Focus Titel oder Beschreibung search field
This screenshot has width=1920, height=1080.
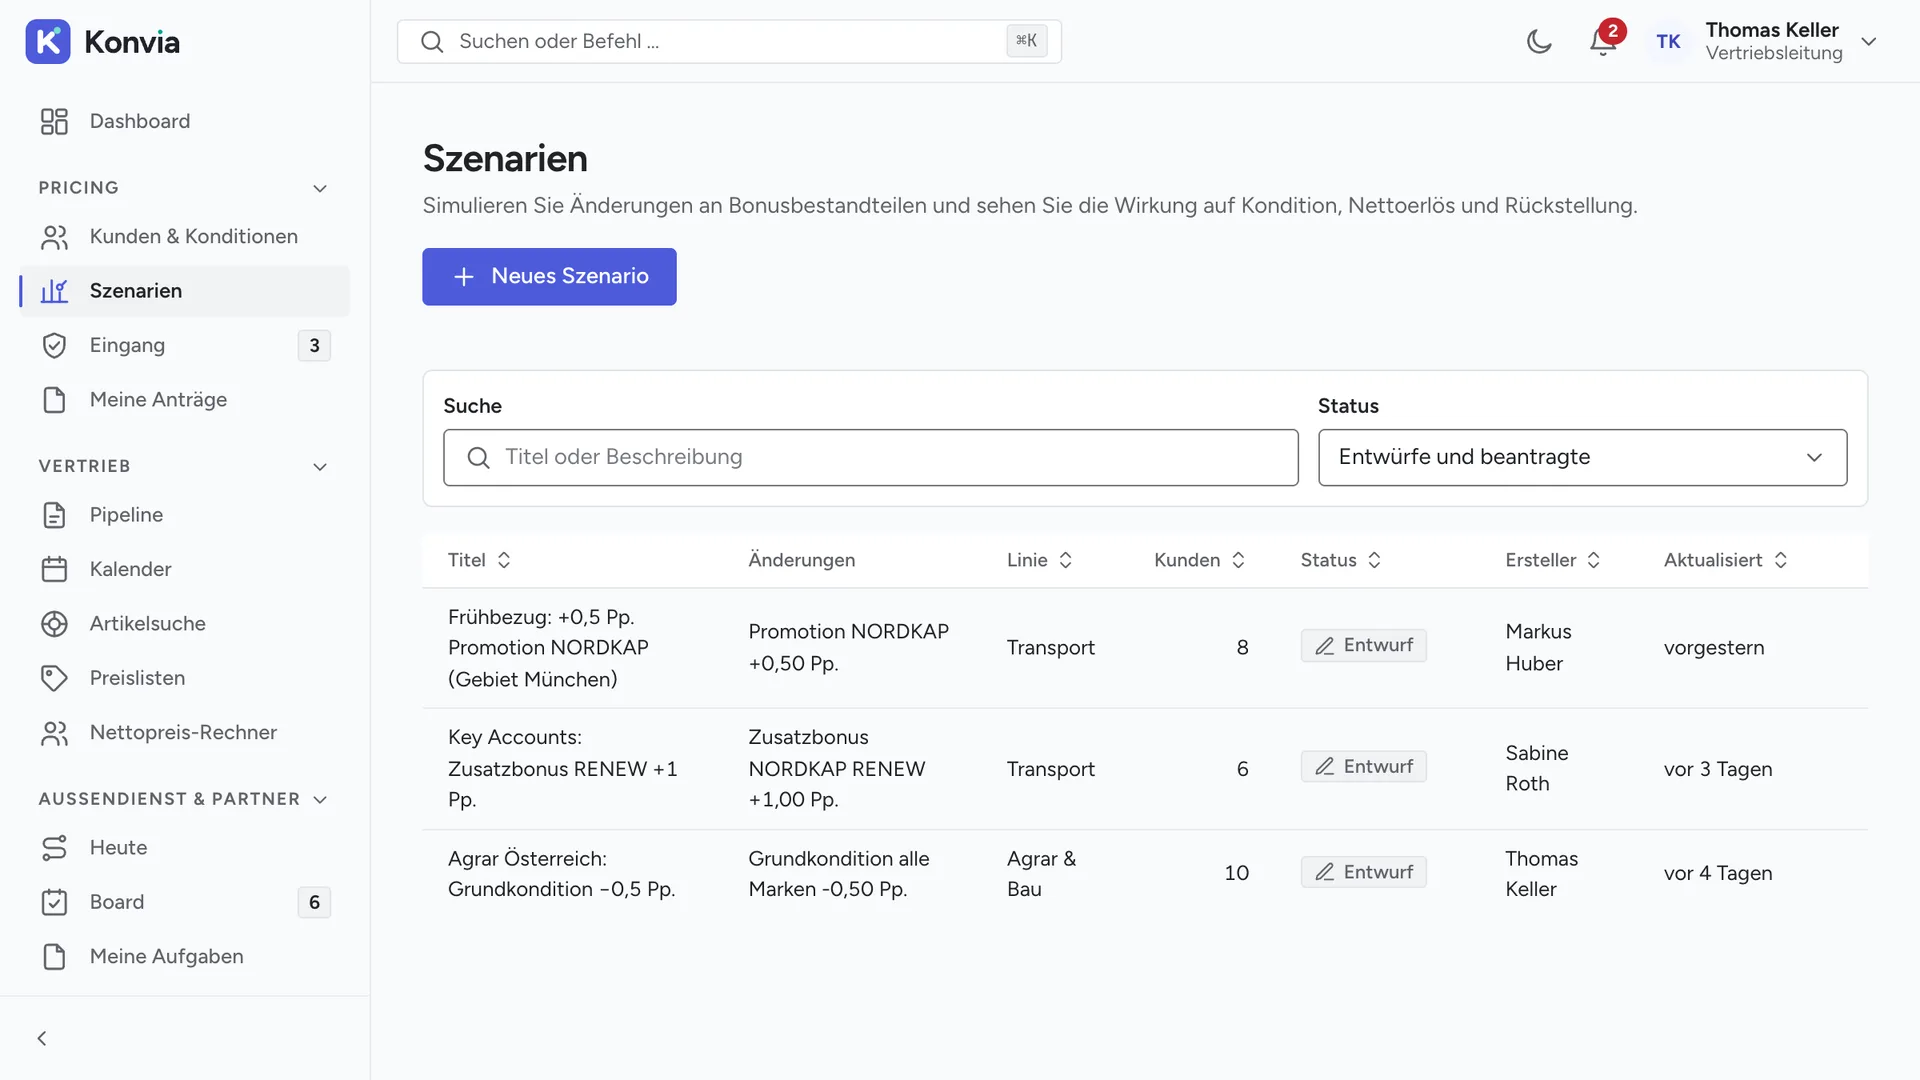870,457
